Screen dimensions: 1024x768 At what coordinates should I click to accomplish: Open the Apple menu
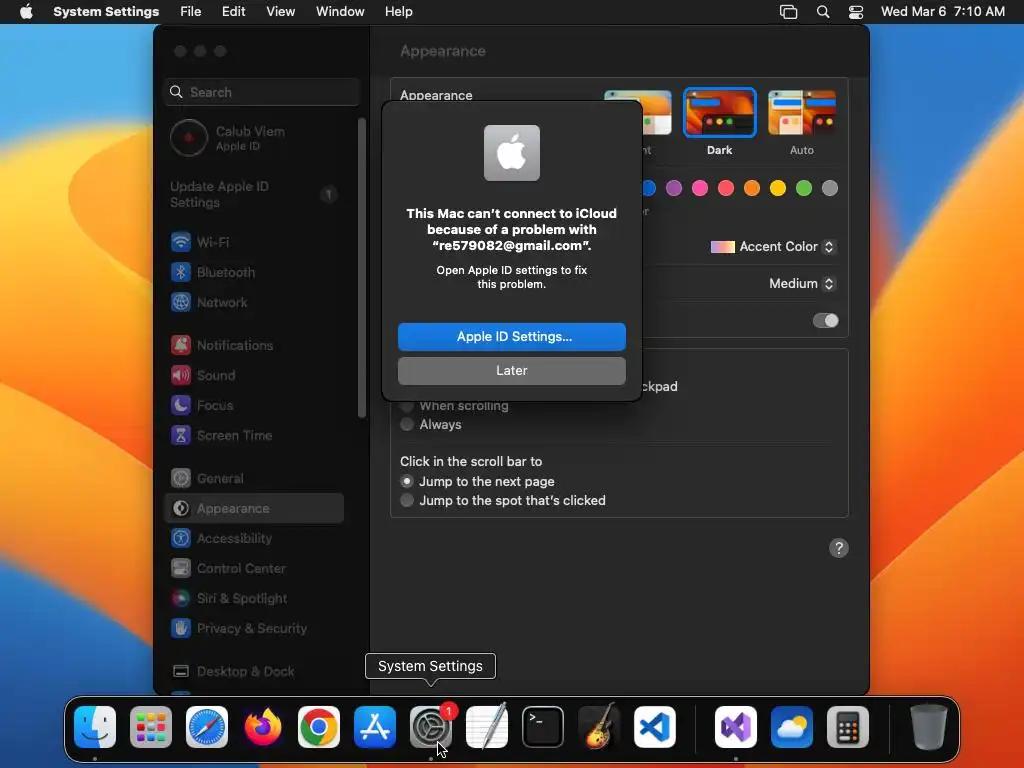tap(26, 12)
